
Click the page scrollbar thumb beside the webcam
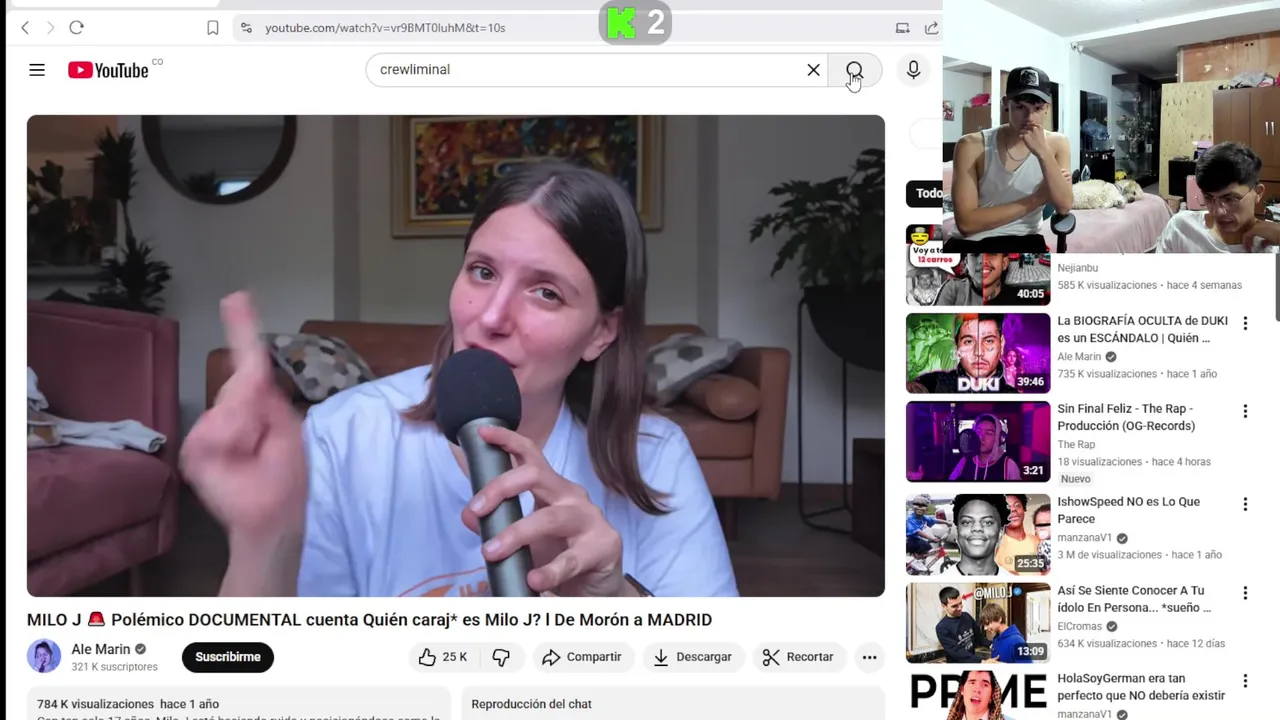pos(1277,287)
